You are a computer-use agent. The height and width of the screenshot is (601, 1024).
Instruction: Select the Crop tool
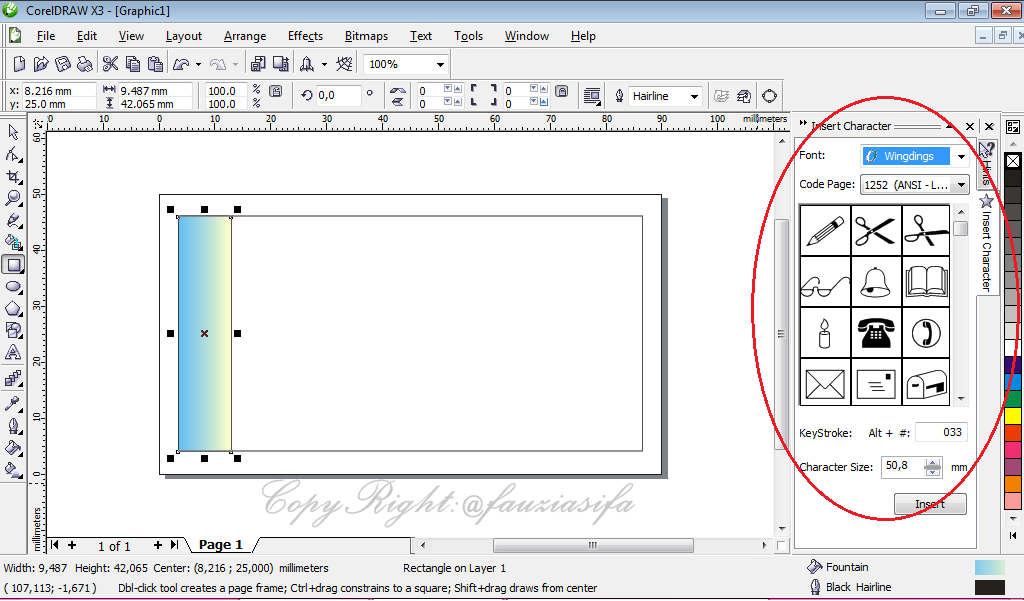pyautogui.click(x=13, y=176)
